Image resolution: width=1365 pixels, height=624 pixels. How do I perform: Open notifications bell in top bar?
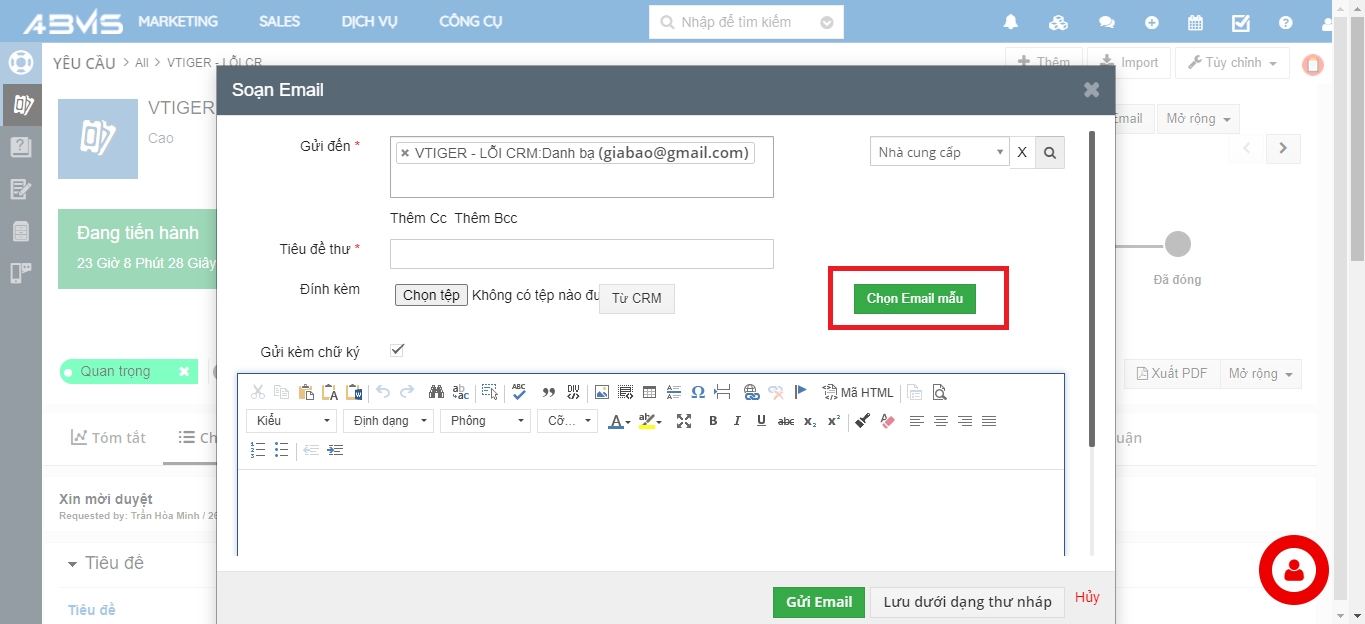[x=1011, y=22]
